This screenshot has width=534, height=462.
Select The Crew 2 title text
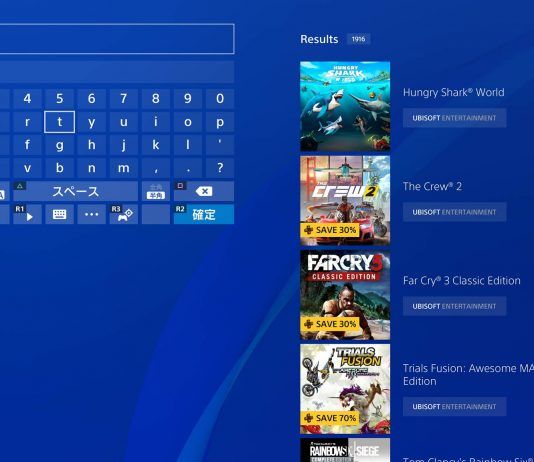click(432, 186)
